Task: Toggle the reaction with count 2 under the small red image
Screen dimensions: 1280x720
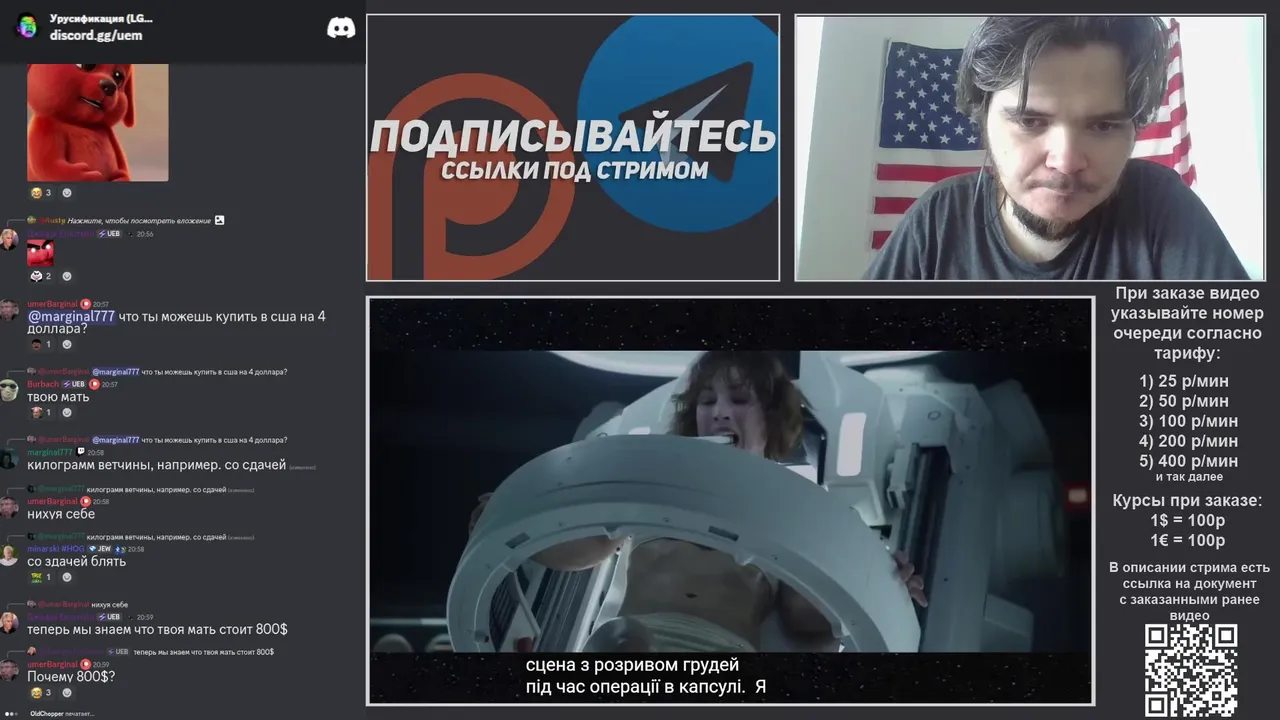Action: [41, 276]
